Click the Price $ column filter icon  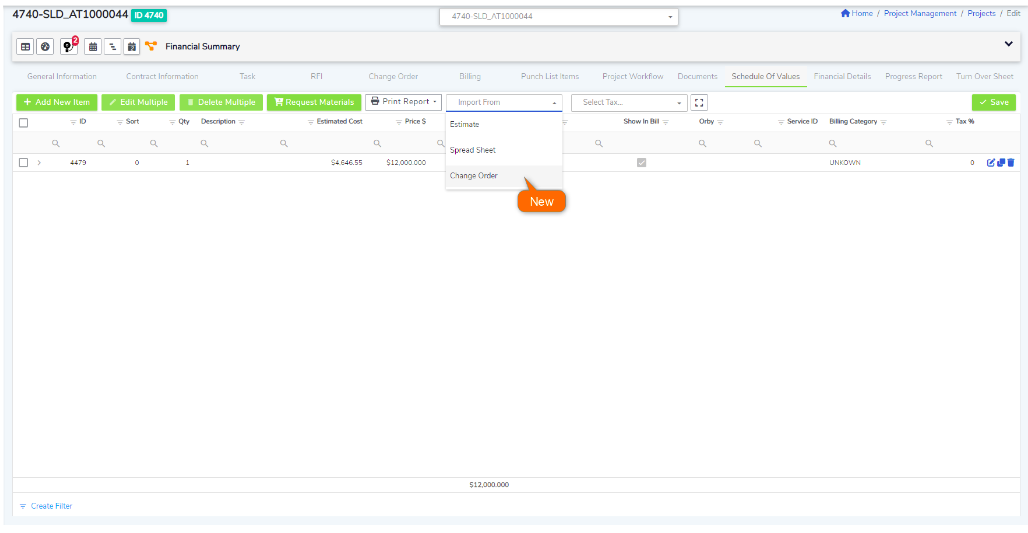(x=399, y=122)
